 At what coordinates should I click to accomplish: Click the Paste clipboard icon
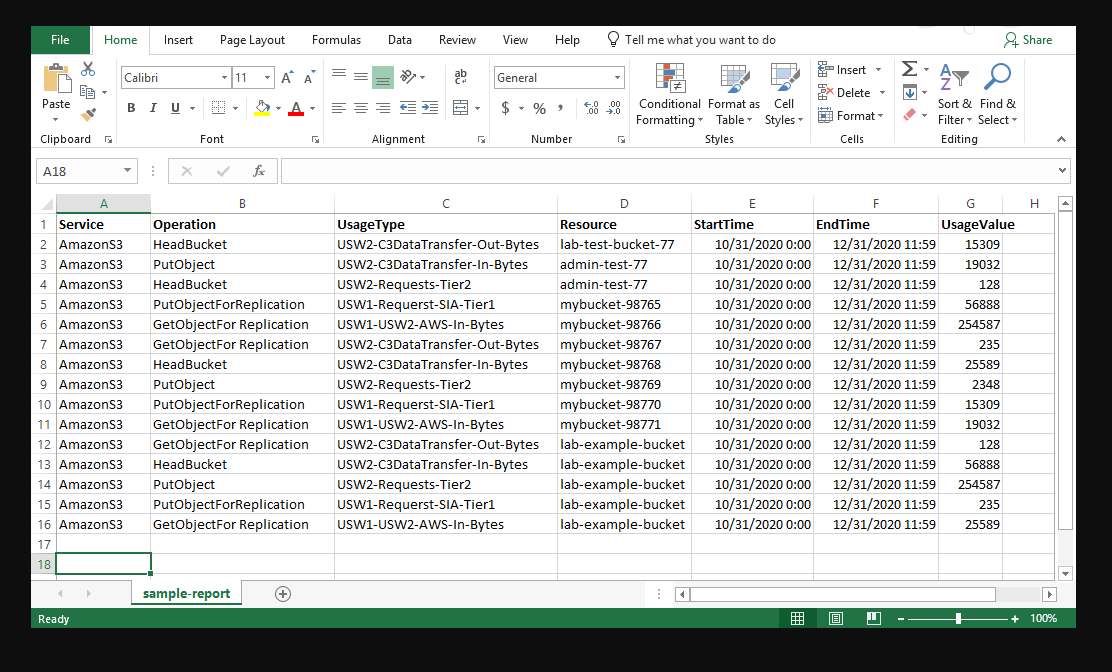(56, 79)
